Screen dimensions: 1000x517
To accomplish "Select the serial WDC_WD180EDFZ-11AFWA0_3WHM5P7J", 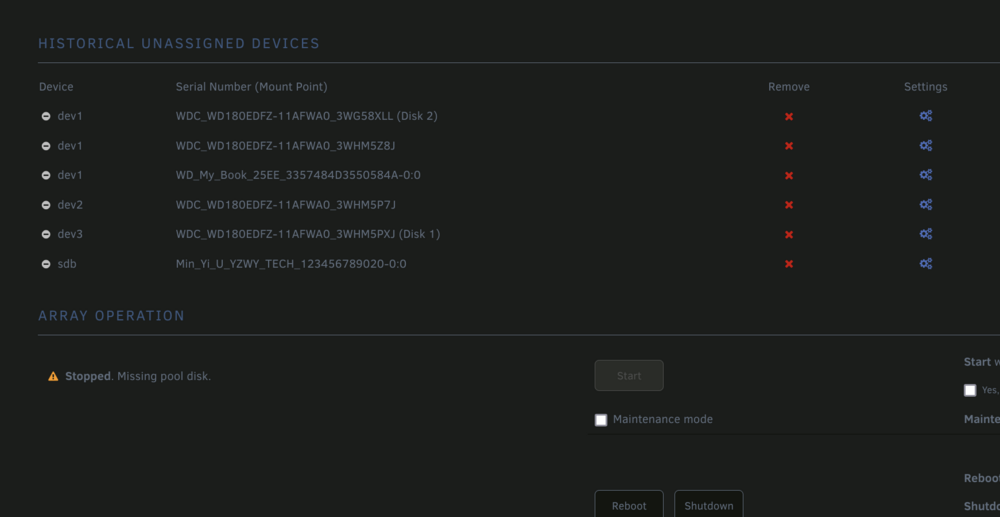I will pyautogui.click(x=286, y=205).
